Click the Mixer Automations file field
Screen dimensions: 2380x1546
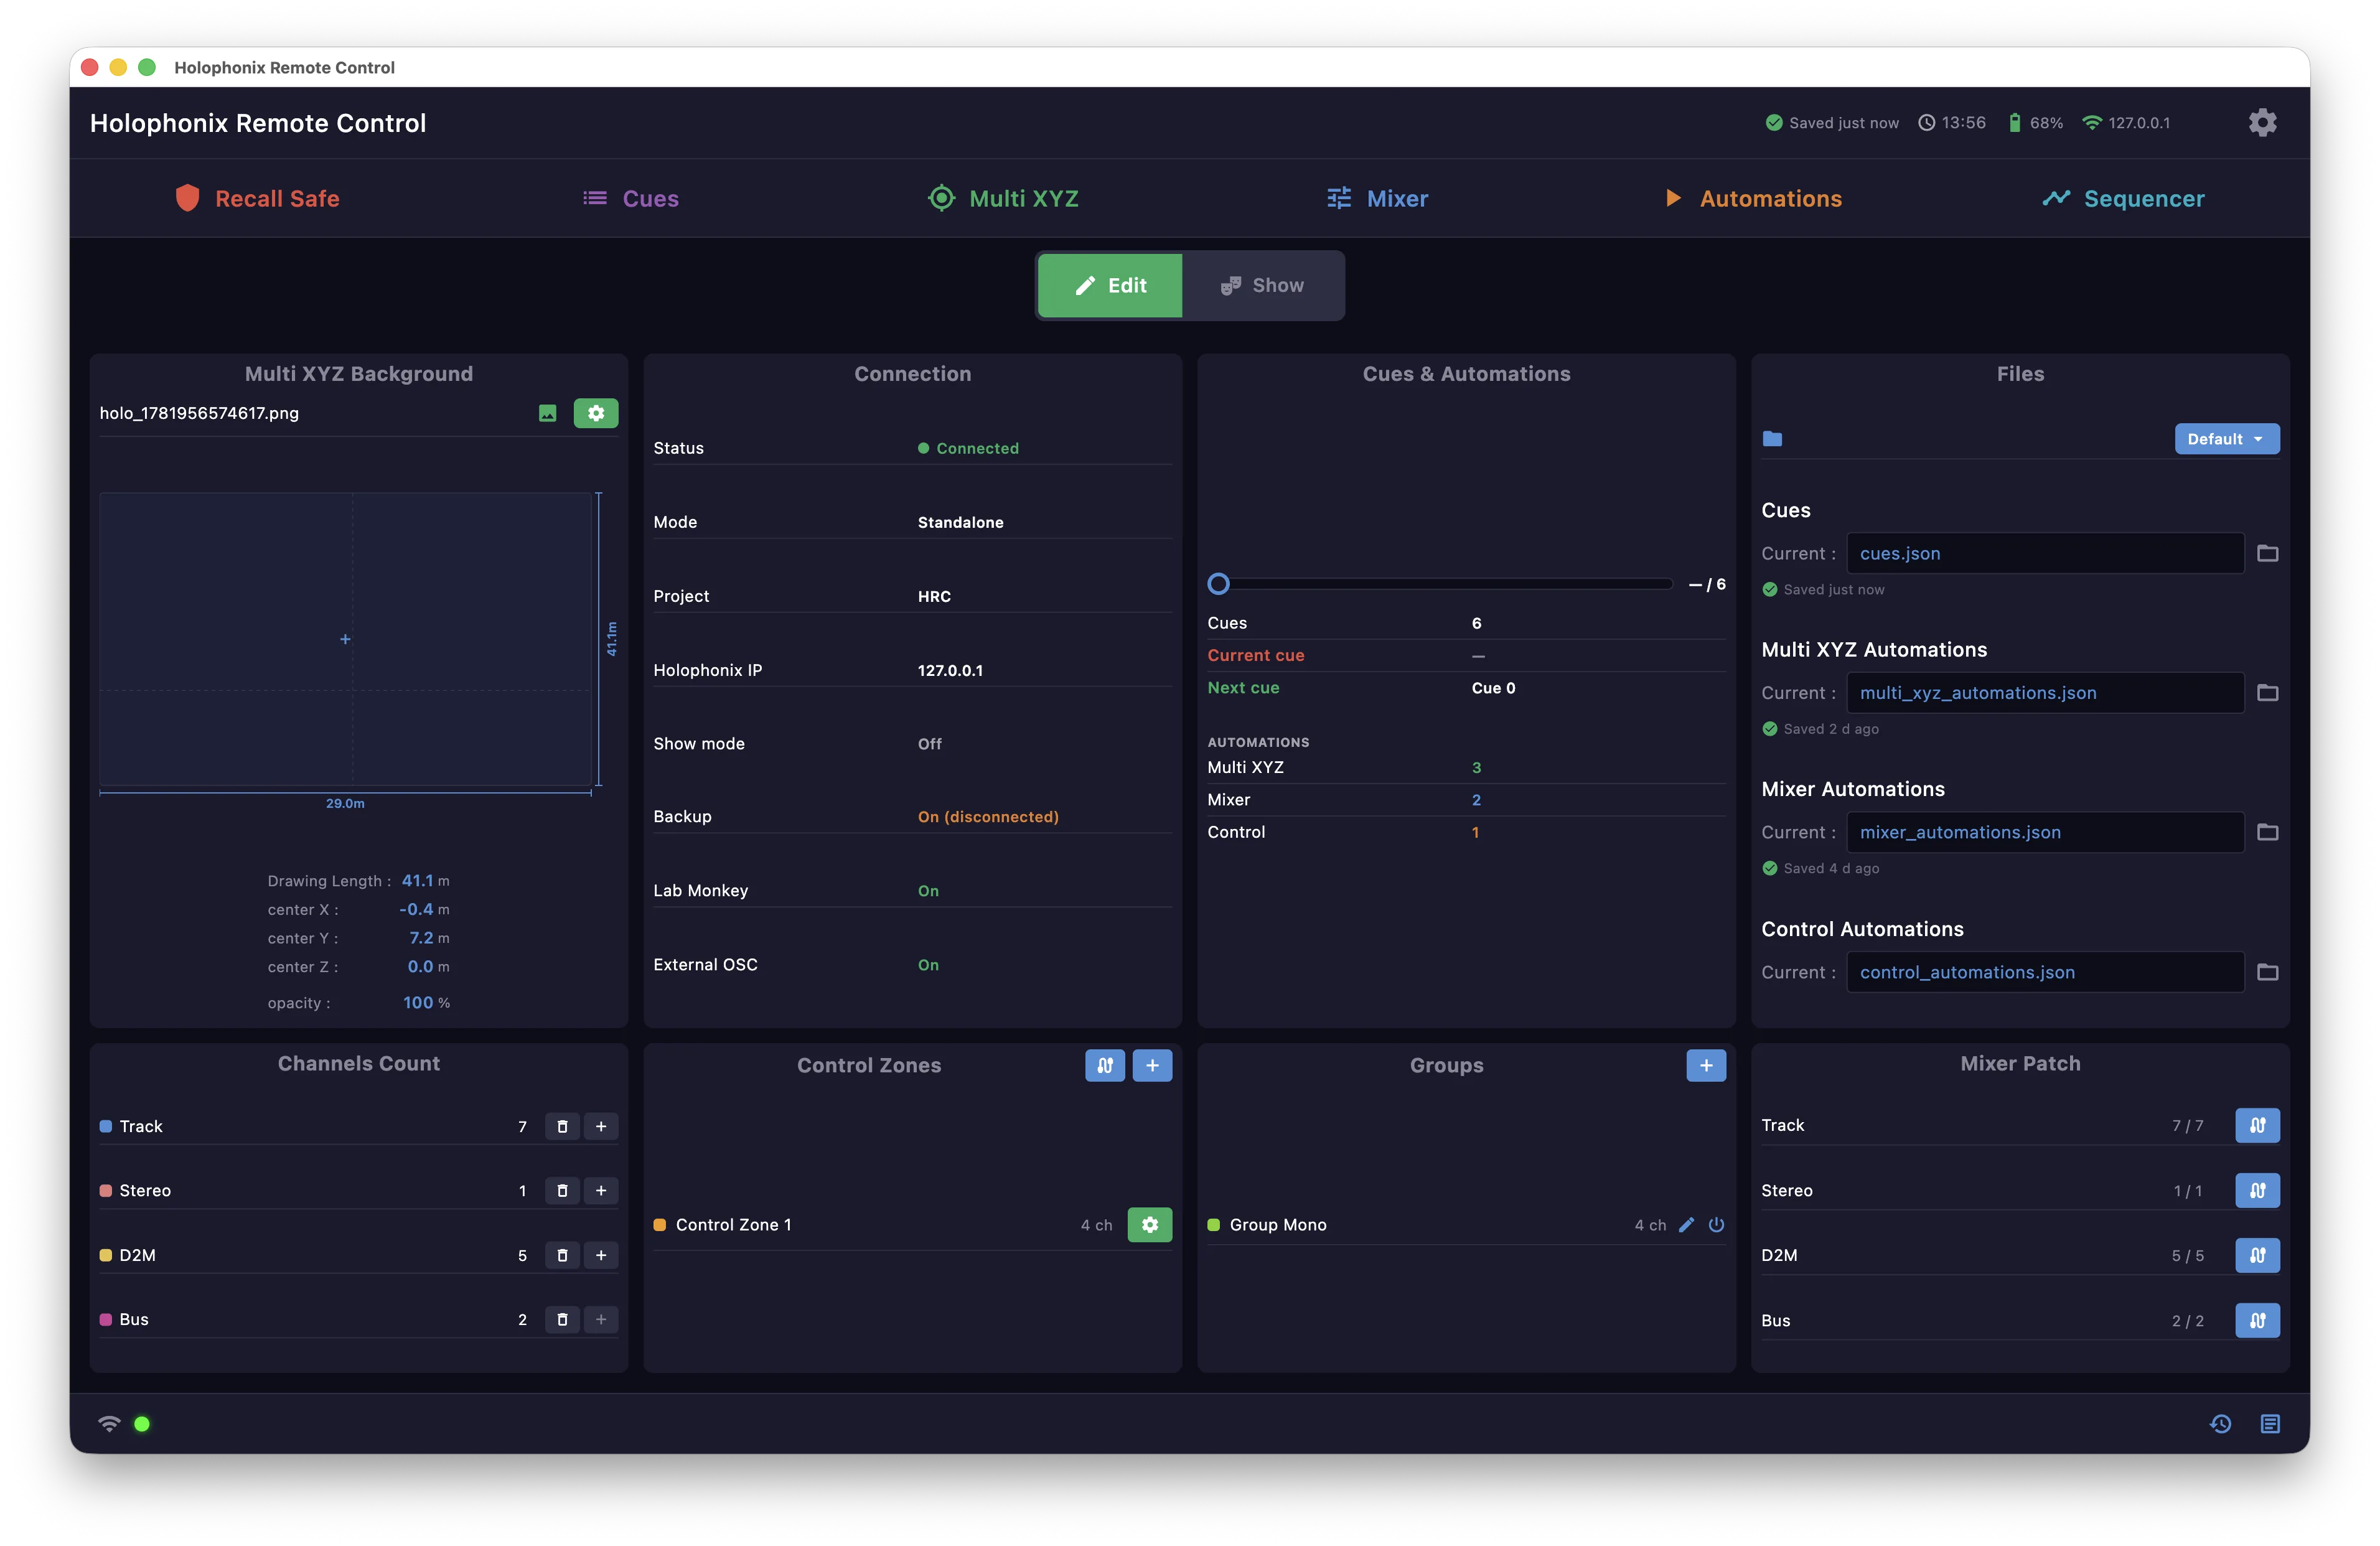point(2045,832)
